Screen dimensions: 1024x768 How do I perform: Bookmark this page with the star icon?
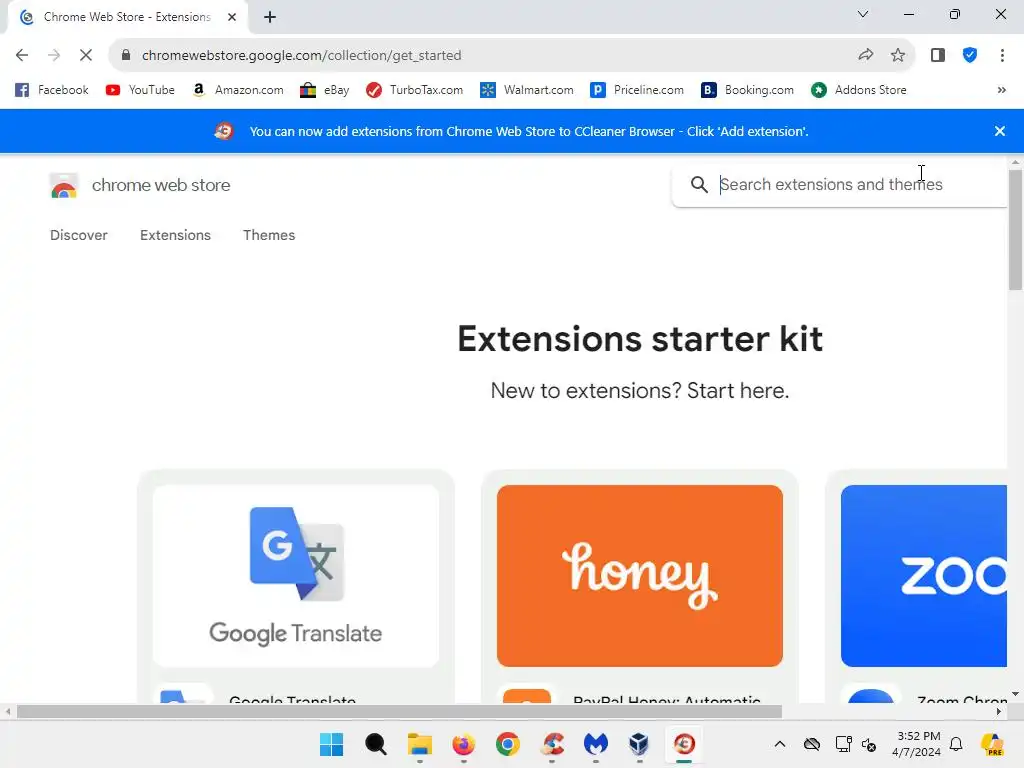[x=898, y=56]
